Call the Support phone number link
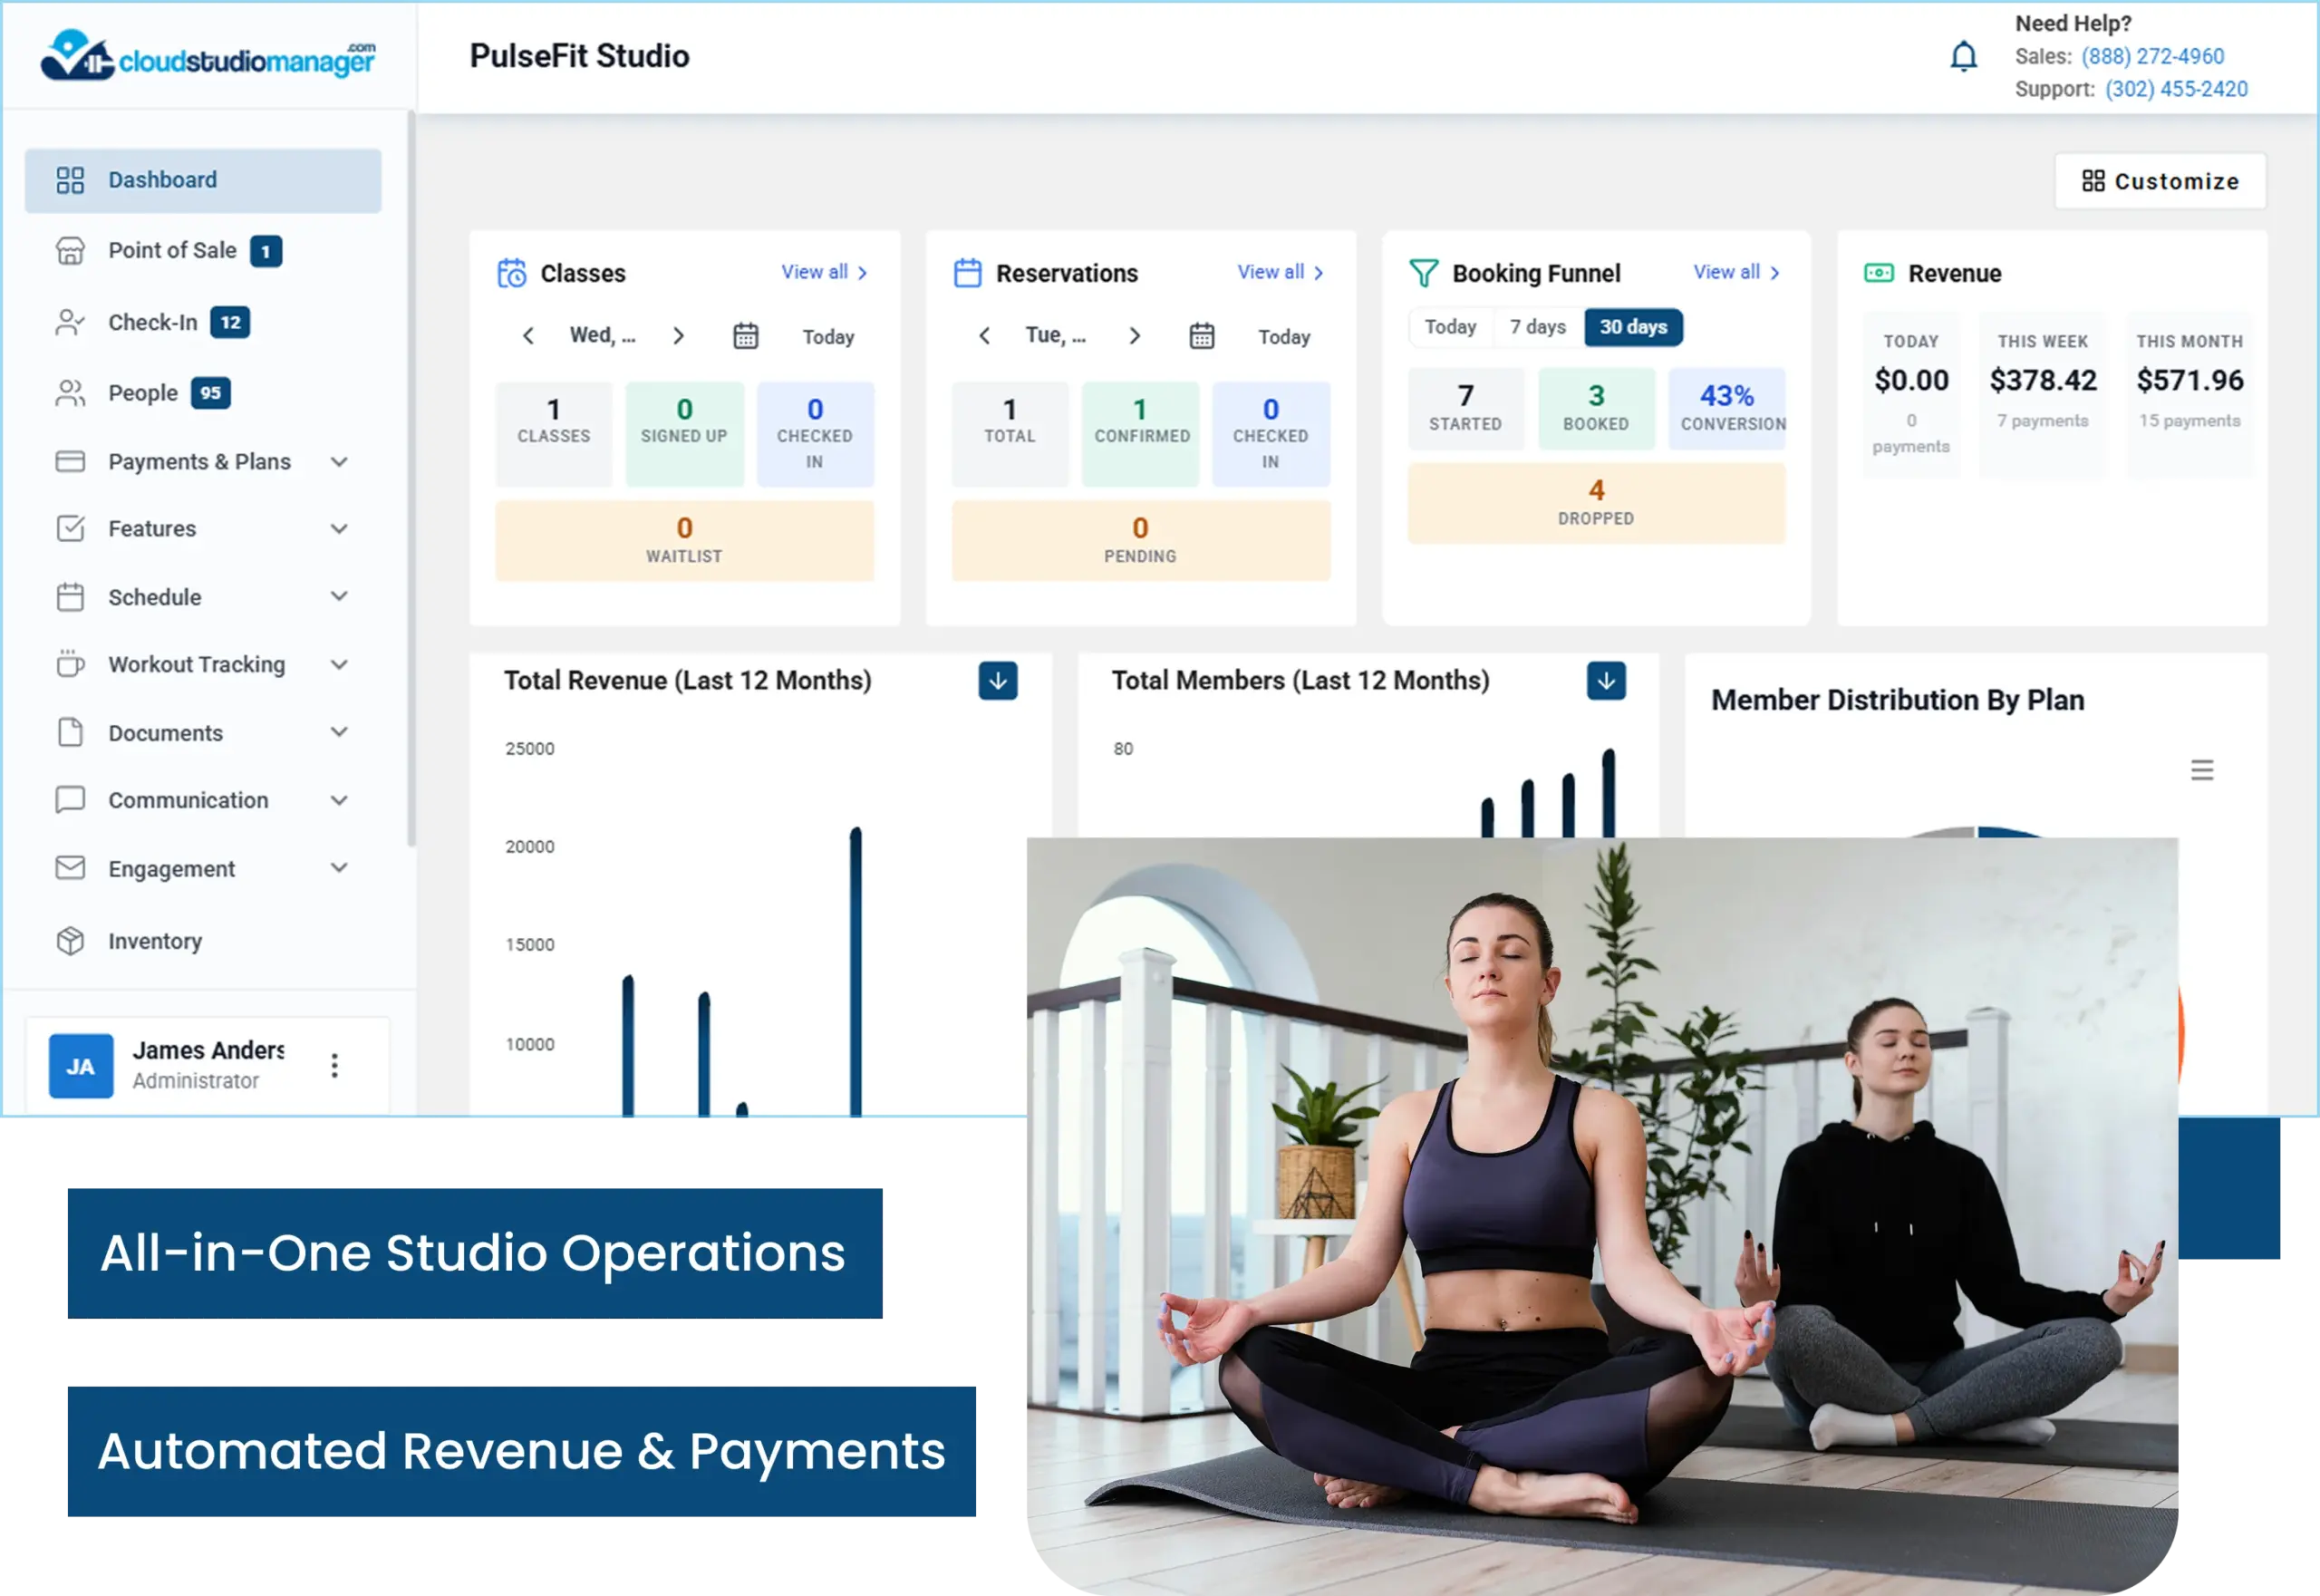 pos(2176,89)
